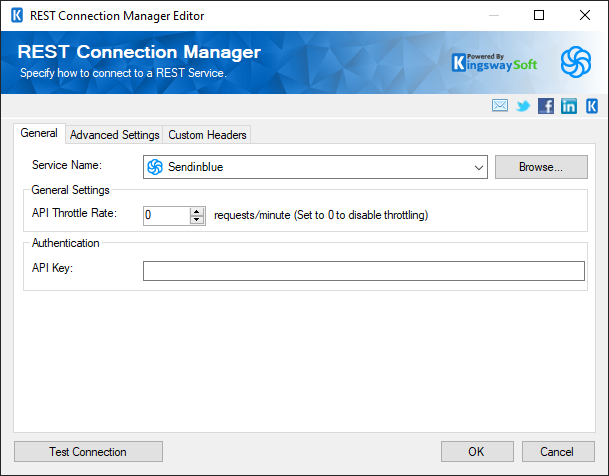Image resolution: width=609 pixels, height=476 pixels.
Task: Click the Sendinblue logo in the banner
Action: coord(576,62)
